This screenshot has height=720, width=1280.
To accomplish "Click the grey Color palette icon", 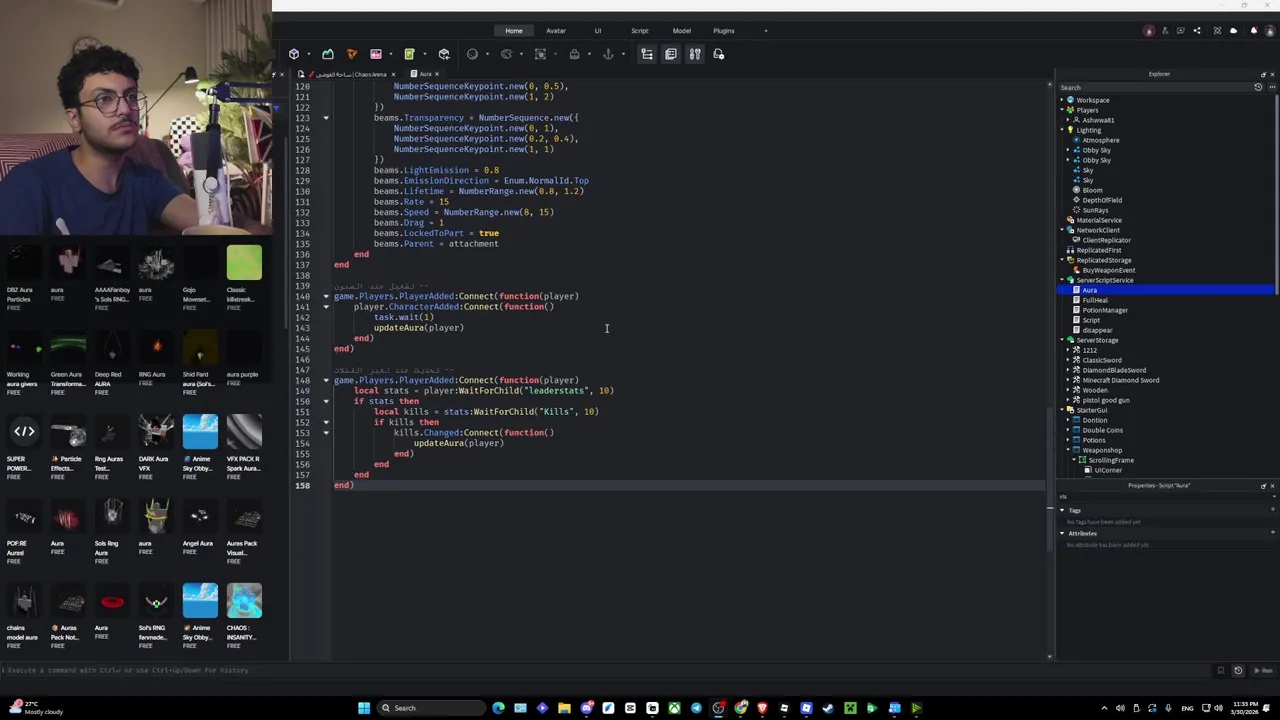I will (x=506, y=54).
